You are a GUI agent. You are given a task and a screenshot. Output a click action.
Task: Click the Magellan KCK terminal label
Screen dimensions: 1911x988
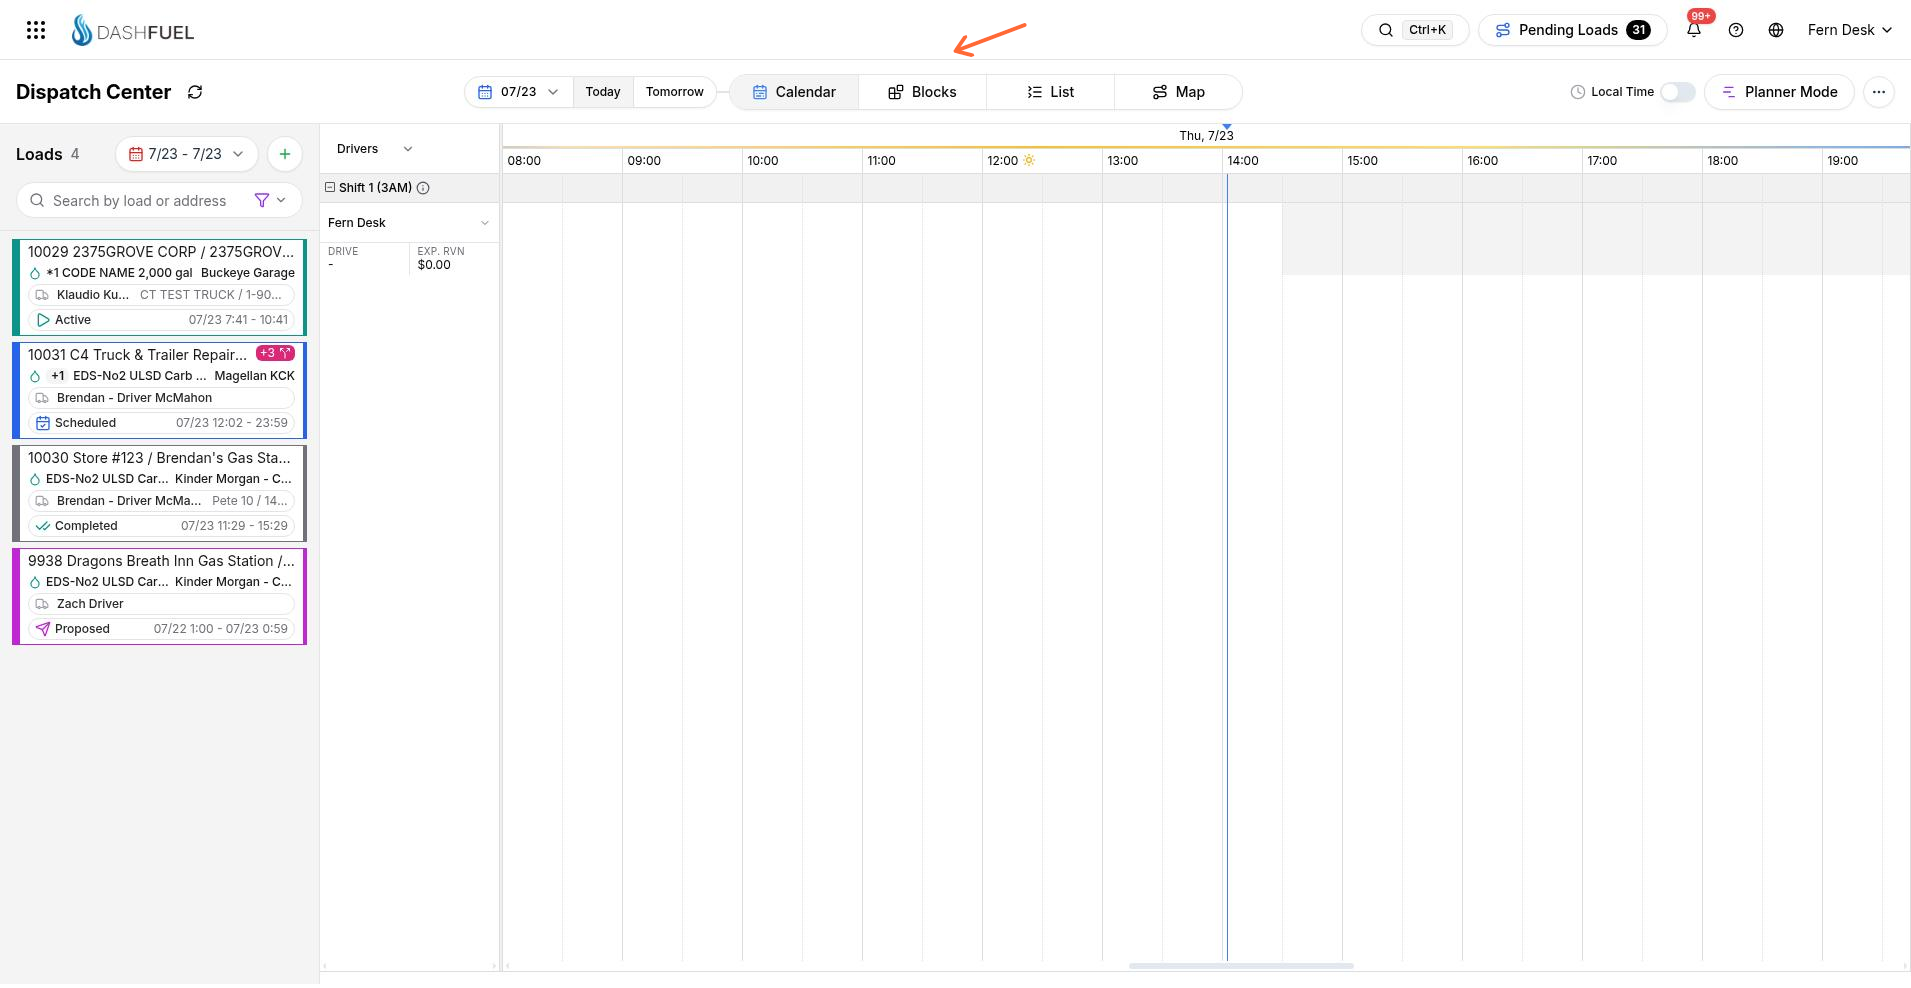point(254,376)
